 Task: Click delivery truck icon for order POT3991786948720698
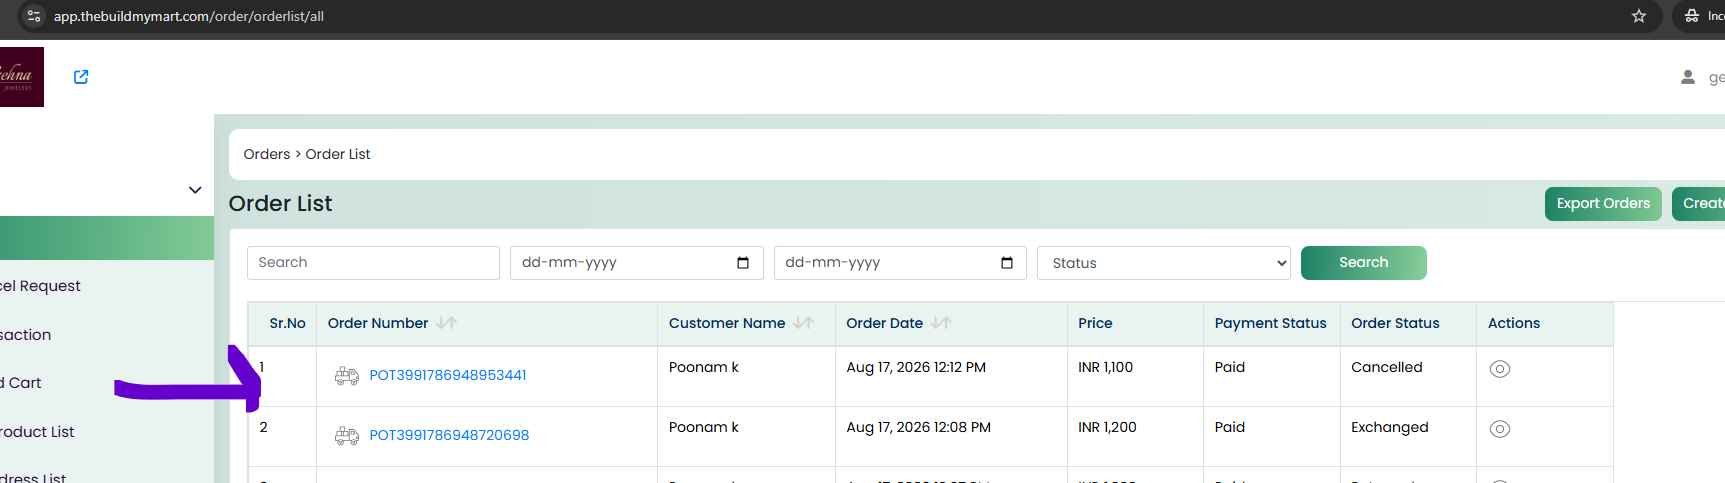click(x=347, y=436)
